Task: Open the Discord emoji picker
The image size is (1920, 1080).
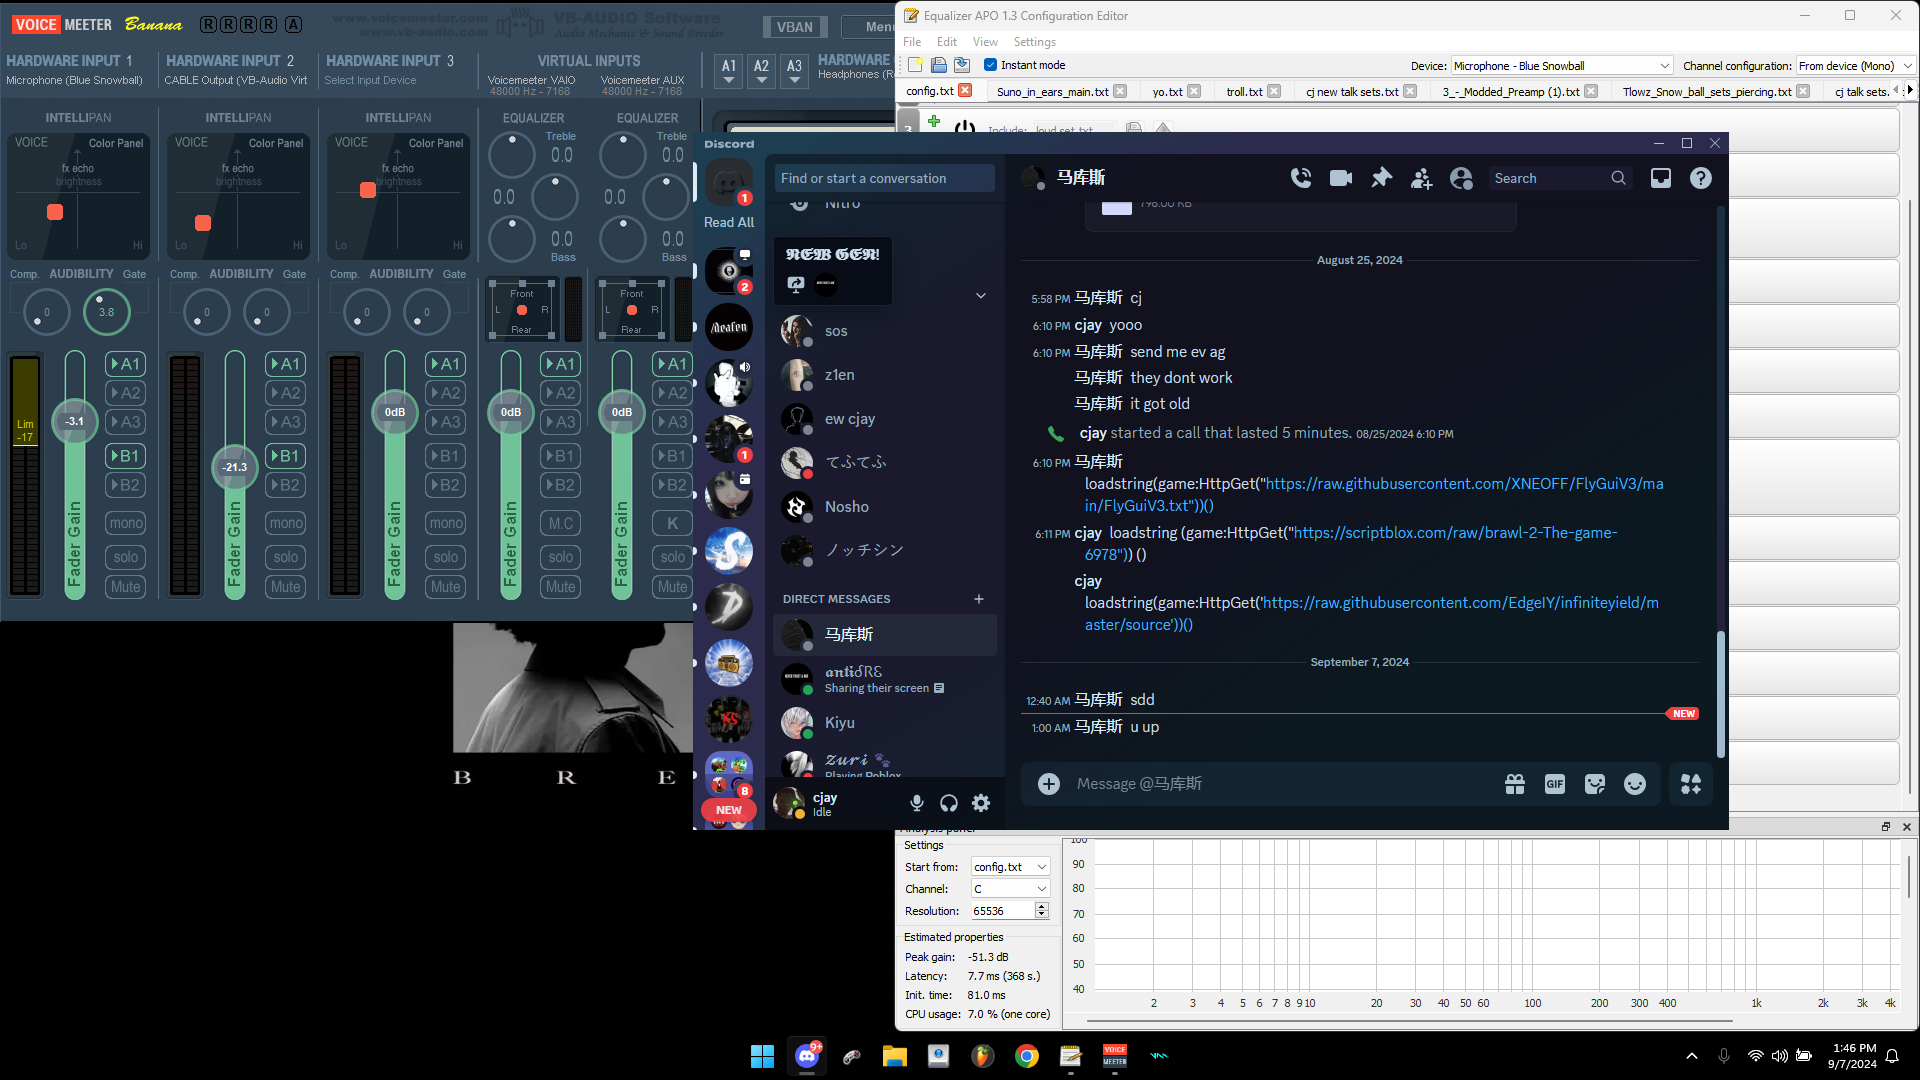Action: click(1634, 784)
